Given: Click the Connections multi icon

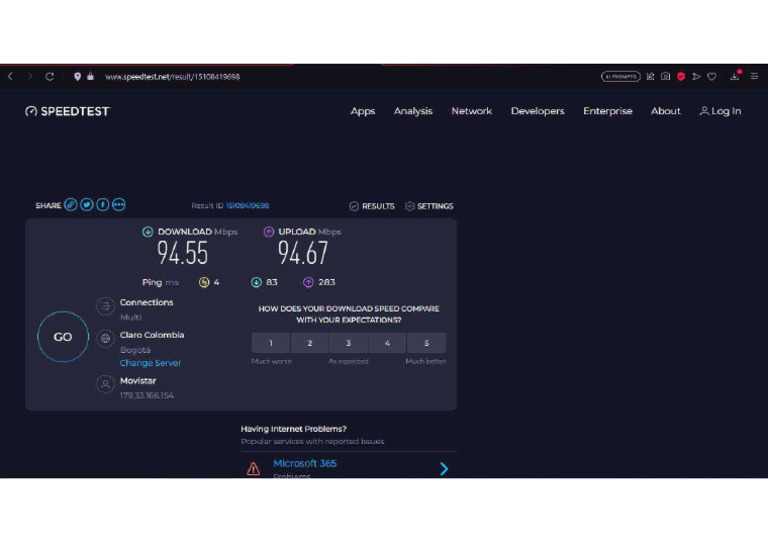Looking at the screenshot, I should click(105, 308).
